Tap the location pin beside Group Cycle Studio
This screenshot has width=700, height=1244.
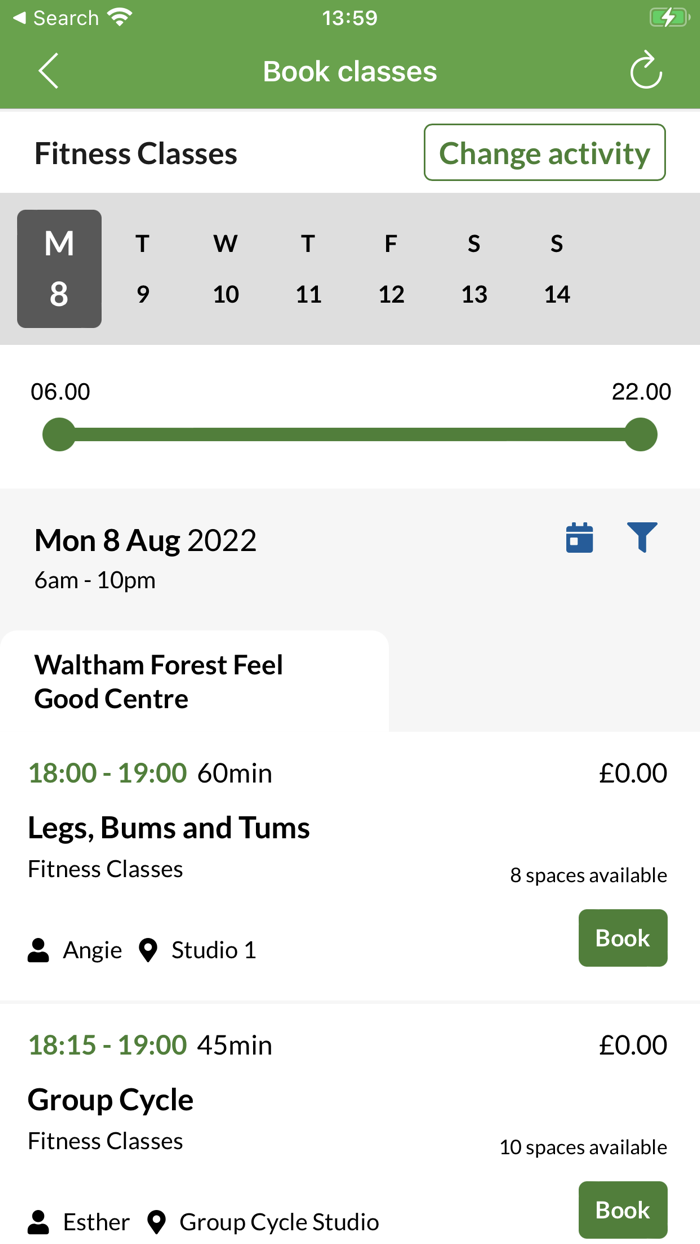pyautogui.click(x=155, y=1222)
